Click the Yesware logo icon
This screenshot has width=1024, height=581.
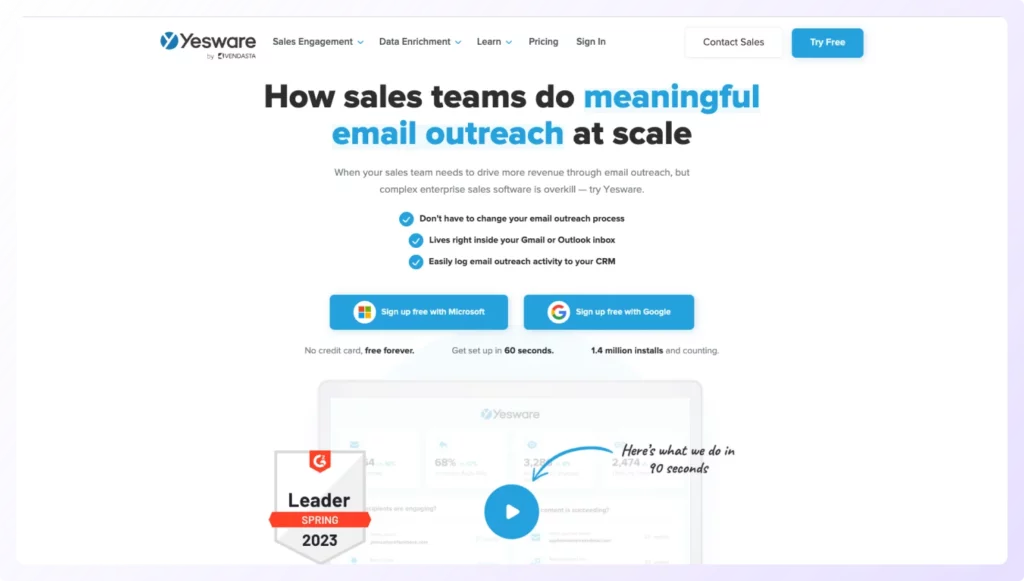(x=169, y=41)
